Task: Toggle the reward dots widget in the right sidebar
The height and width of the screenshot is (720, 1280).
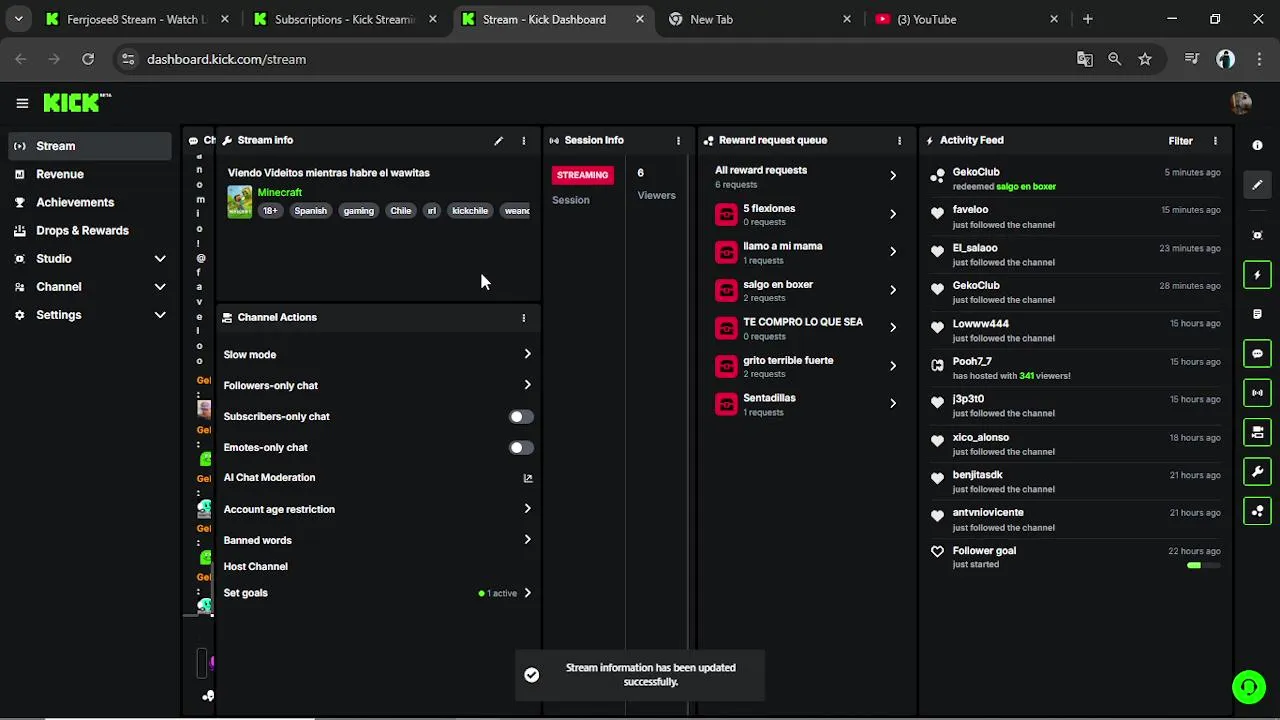Action: 1257,511
